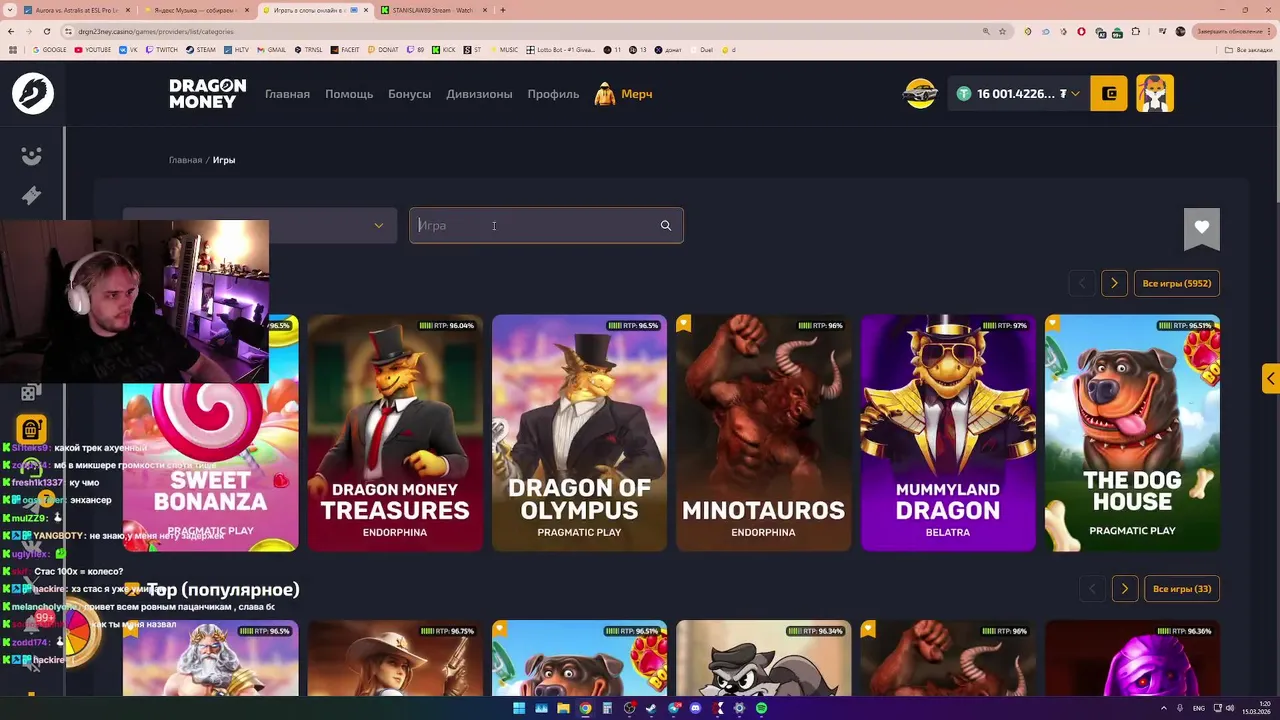
Task: Open Steam from the Windows taskbar
Action: [651, 708]
